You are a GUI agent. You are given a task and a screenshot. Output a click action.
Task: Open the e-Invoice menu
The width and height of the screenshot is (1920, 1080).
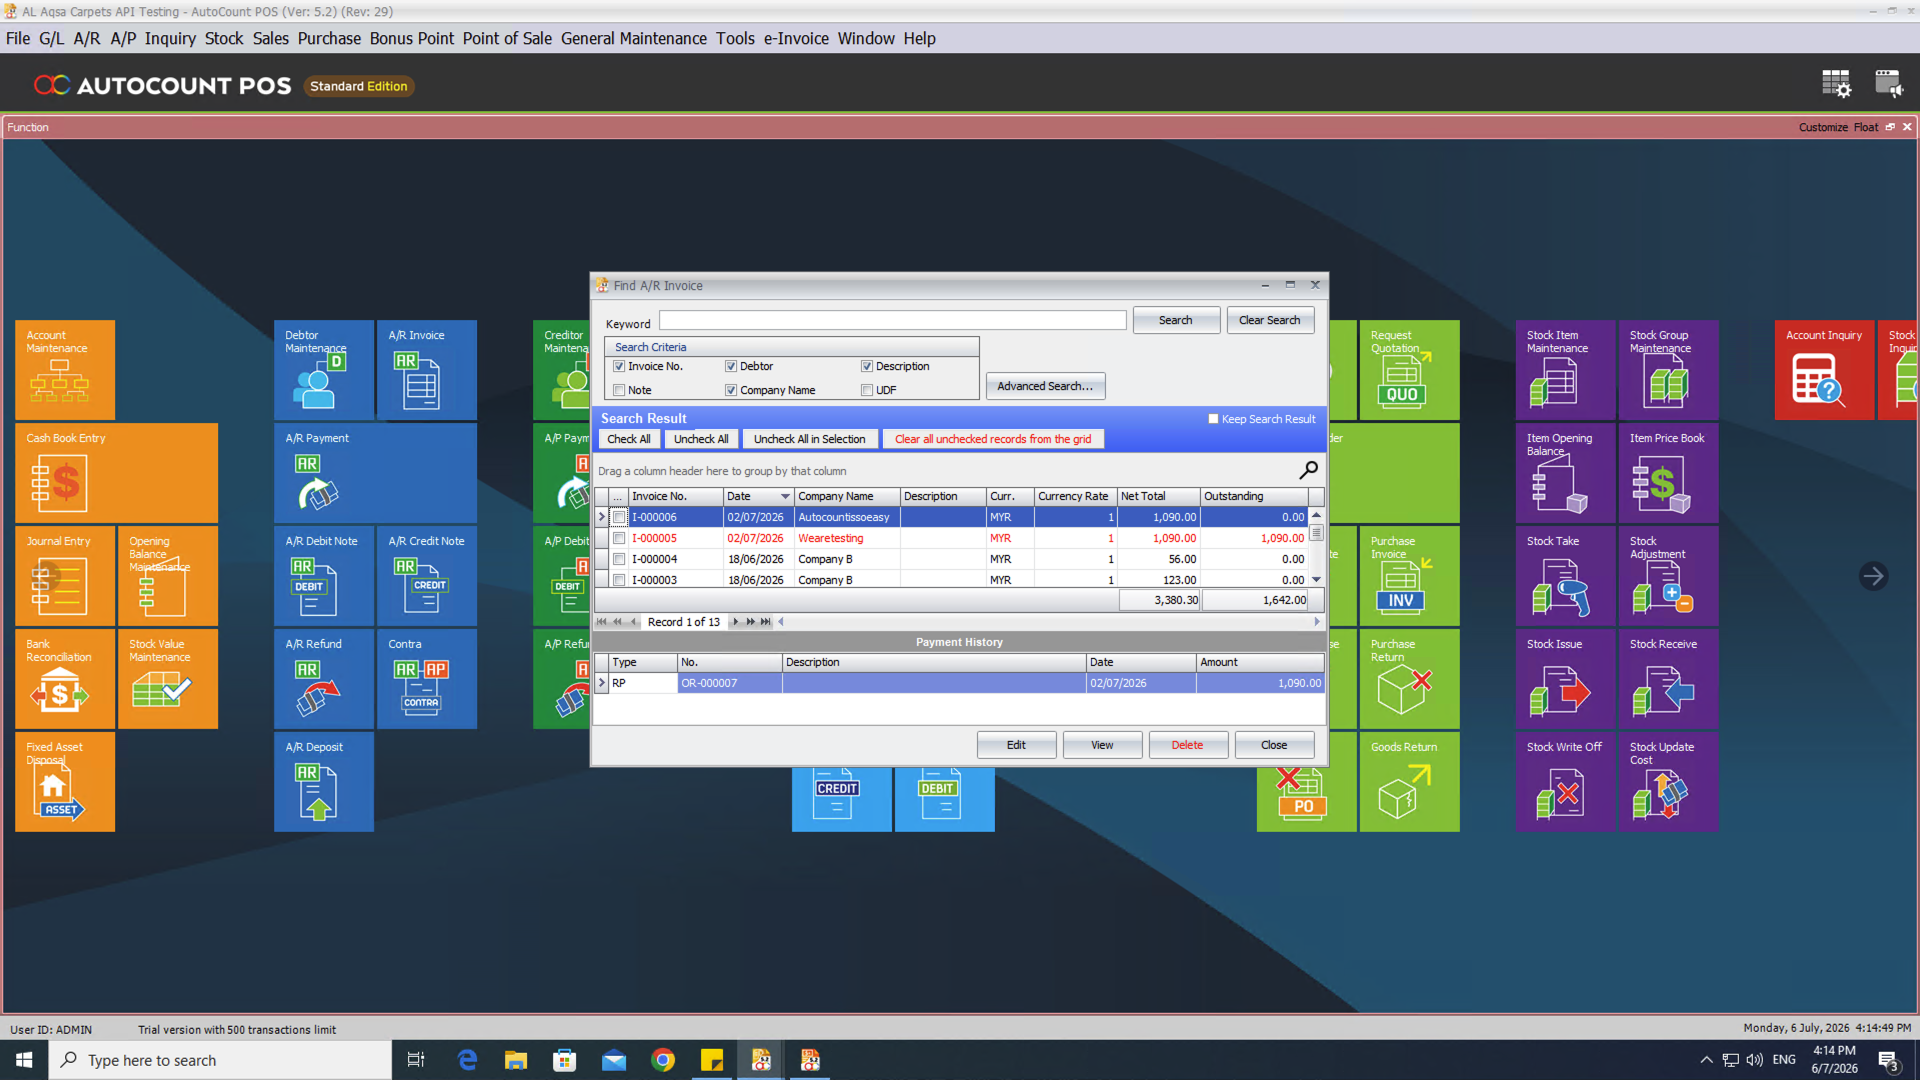point(796,38)
